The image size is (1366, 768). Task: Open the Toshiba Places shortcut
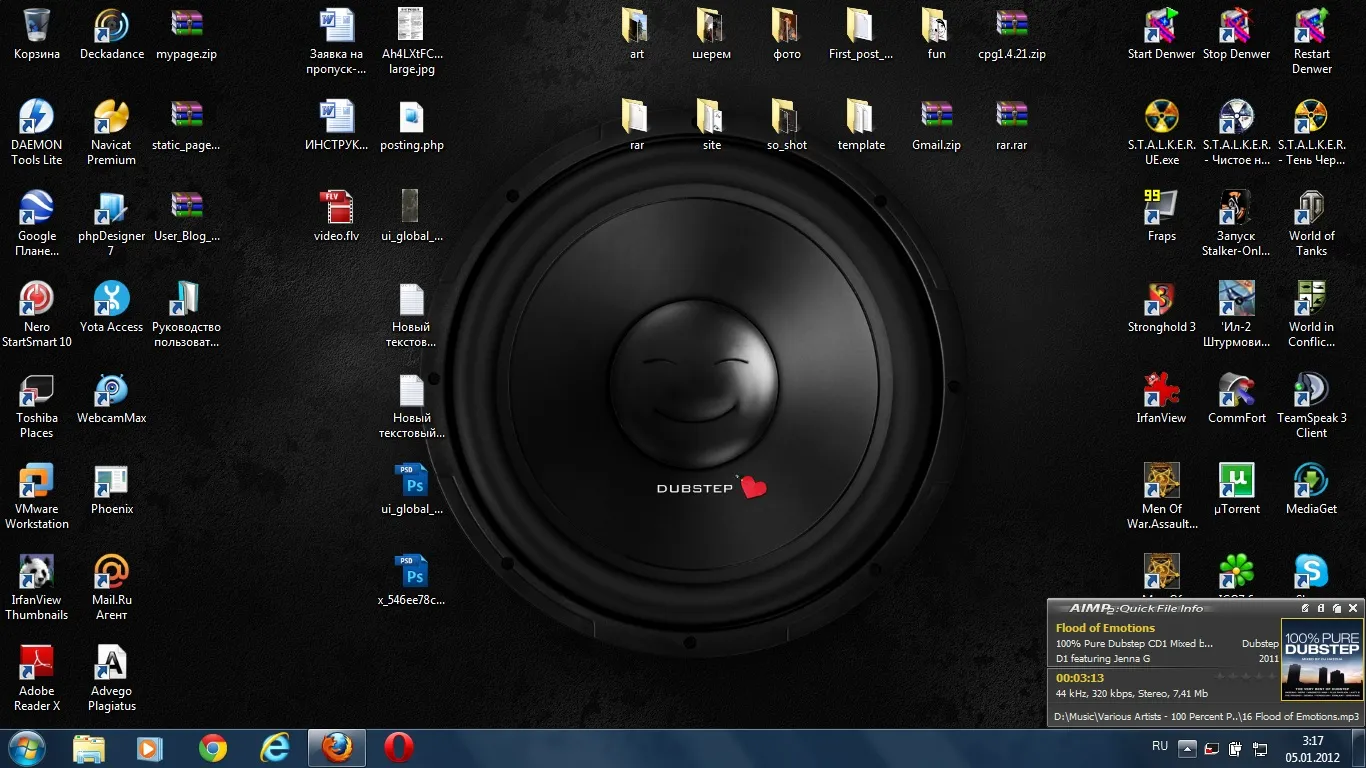click(37, 405)
